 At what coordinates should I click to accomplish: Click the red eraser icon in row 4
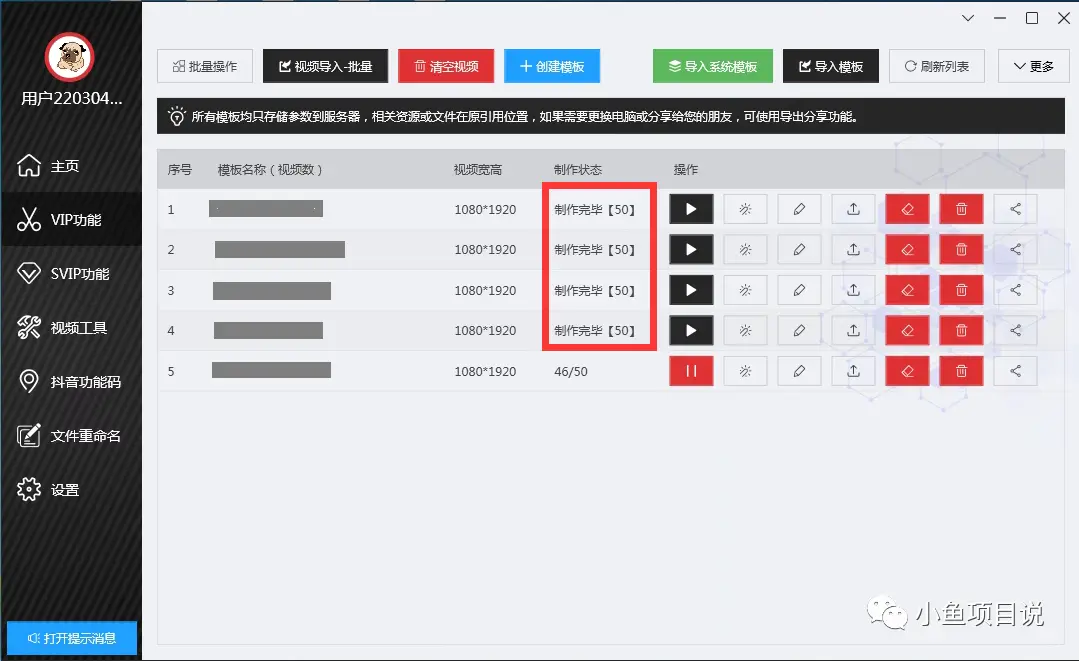(x=908, y=331)
